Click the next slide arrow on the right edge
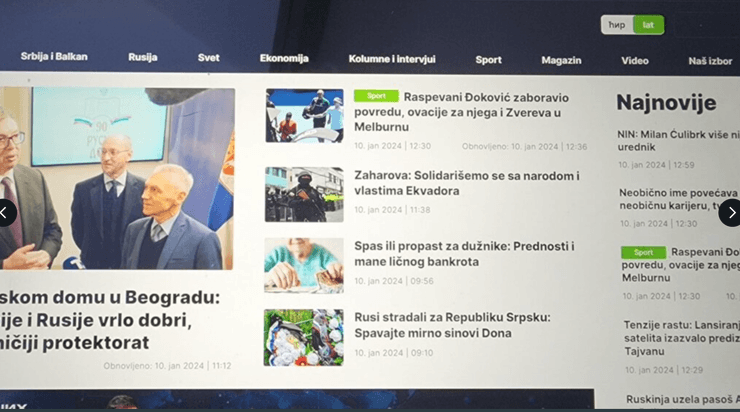Screen dimensions: 740x412 [x=730, y=212]
